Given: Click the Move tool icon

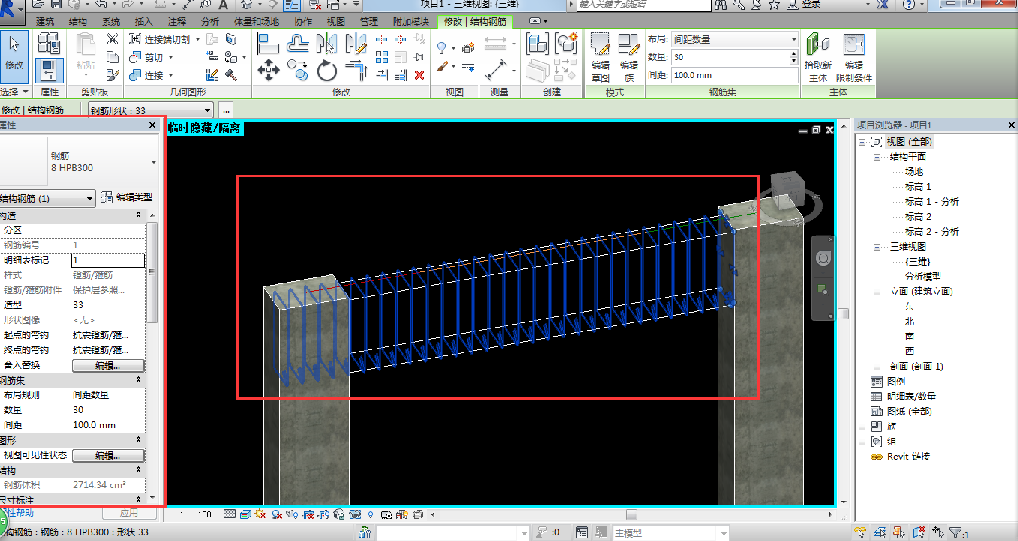Looking at the screenshot, I should tap(267, 70).
